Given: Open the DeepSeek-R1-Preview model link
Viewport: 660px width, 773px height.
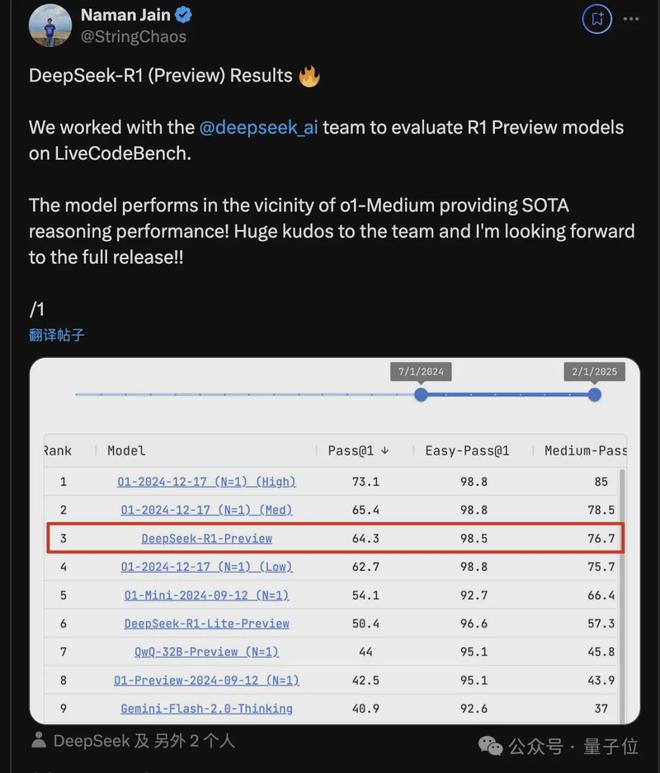Looking at the screenshot, I should click(207, 538).
